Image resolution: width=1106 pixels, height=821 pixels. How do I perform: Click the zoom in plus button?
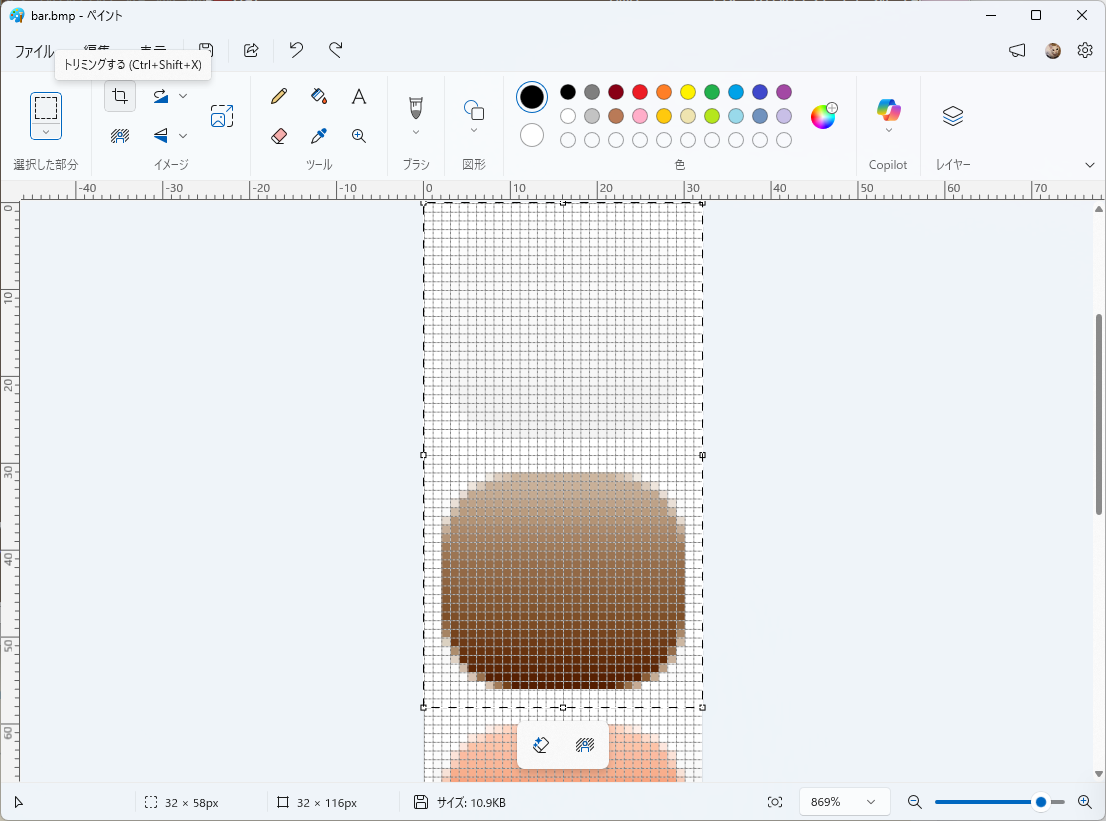[1085, 802]
